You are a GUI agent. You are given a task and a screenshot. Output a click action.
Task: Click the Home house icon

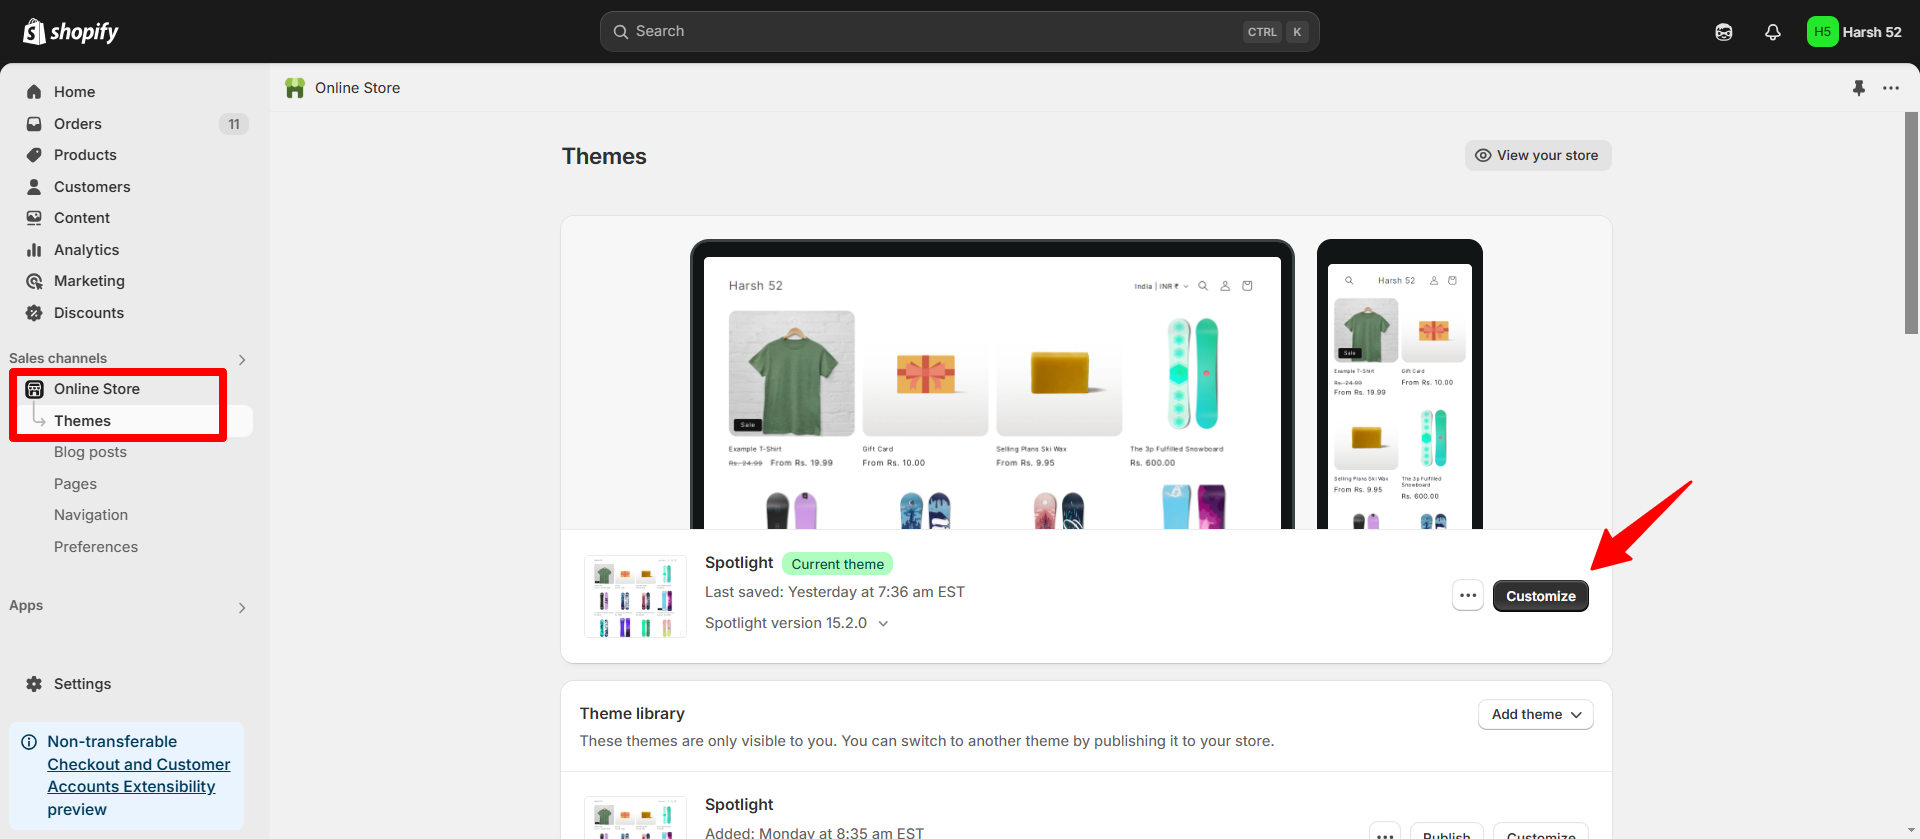(34, 92)
